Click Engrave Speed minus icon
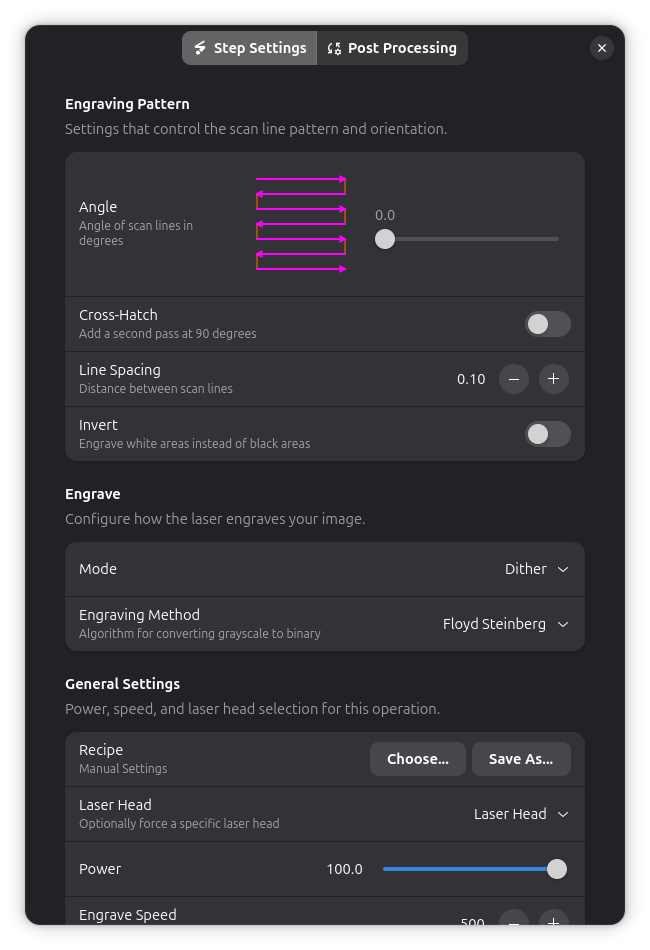650x950 pixels. 514,917
